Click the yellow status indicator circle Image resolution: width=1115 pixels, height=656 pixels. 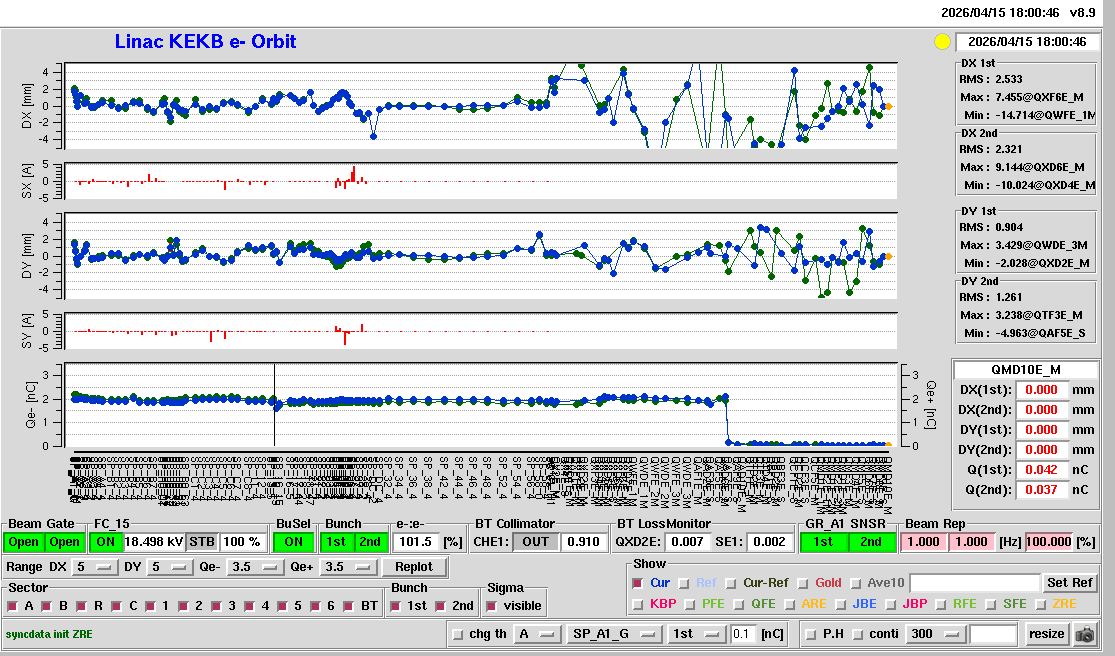(x=941, y=42)
